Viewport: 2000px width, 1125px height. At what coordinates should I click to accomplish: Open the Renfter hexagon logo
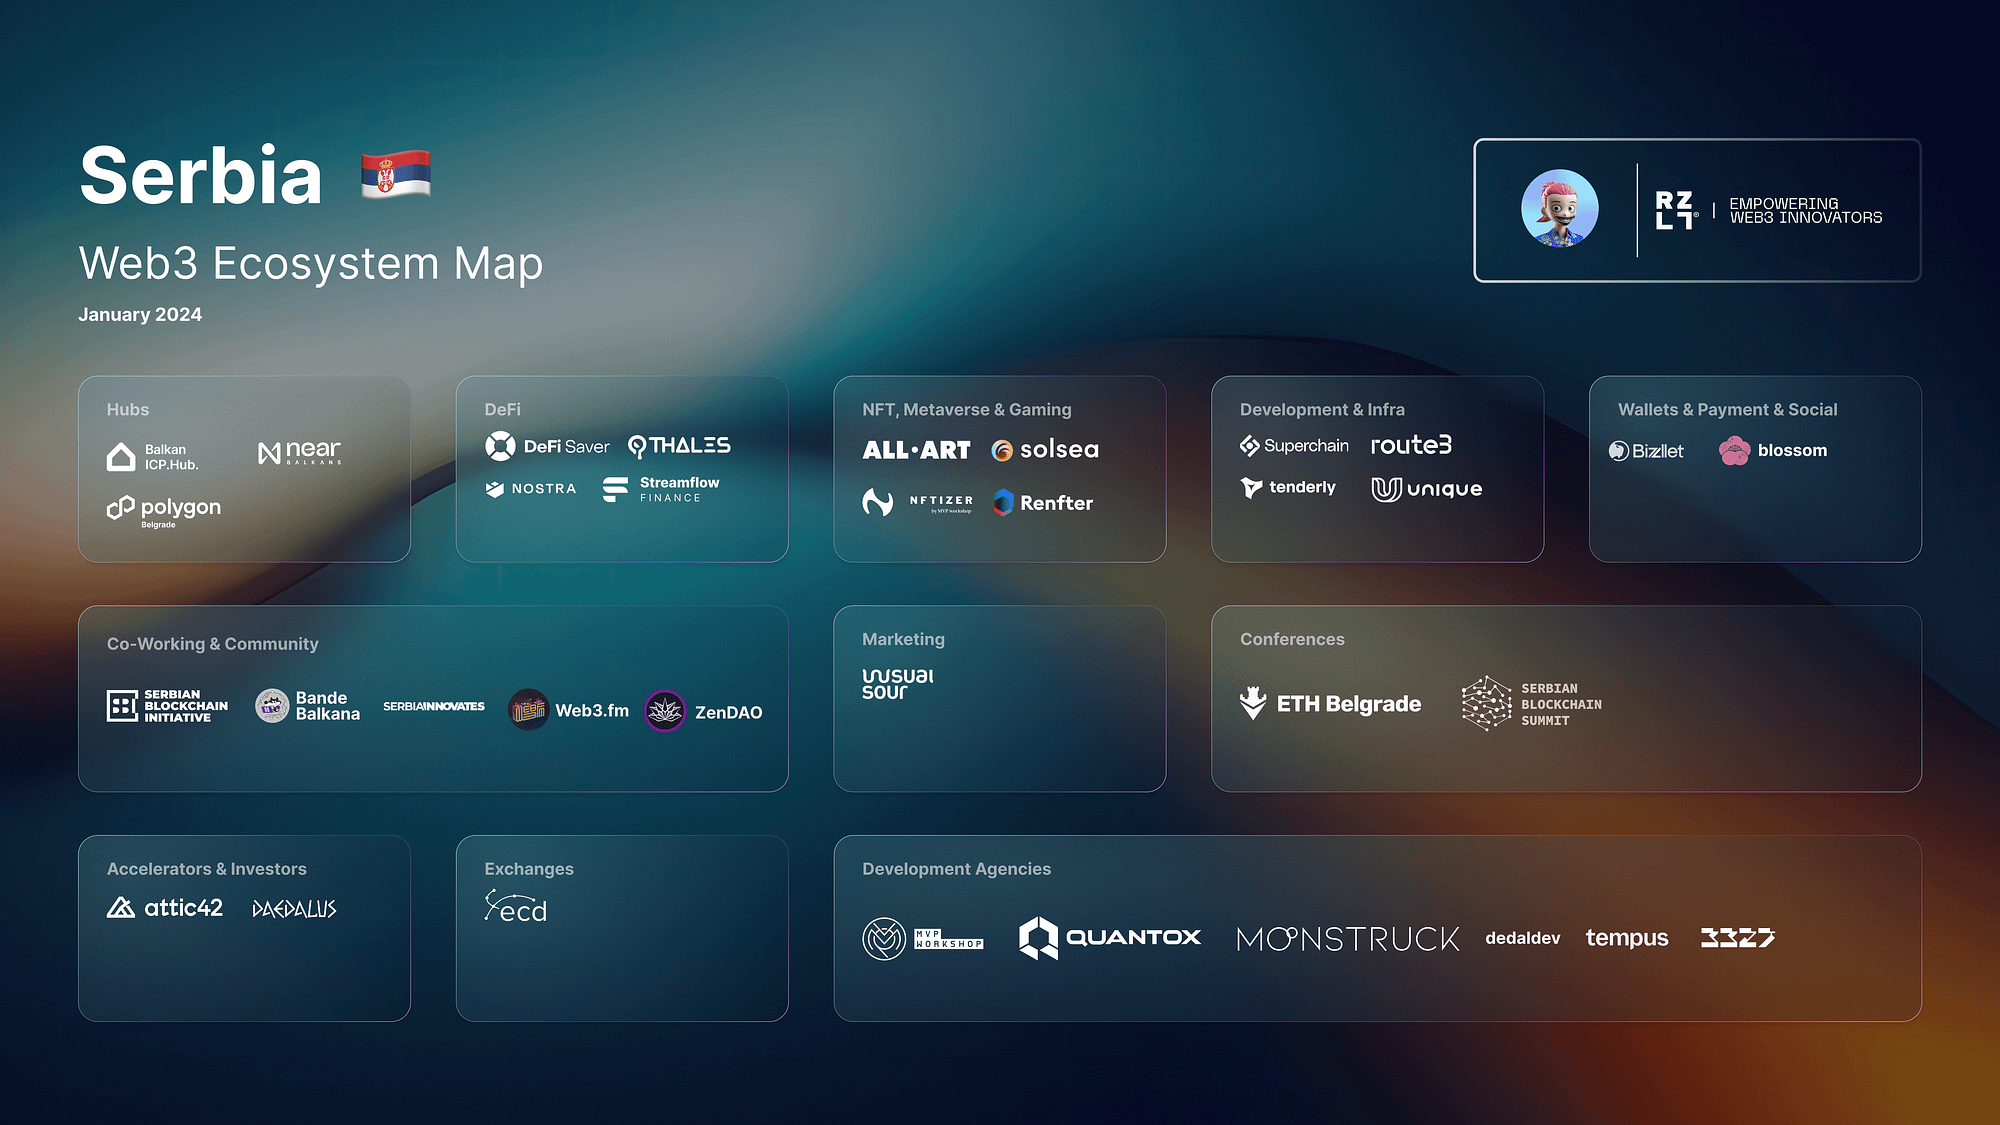[1003, 503]
